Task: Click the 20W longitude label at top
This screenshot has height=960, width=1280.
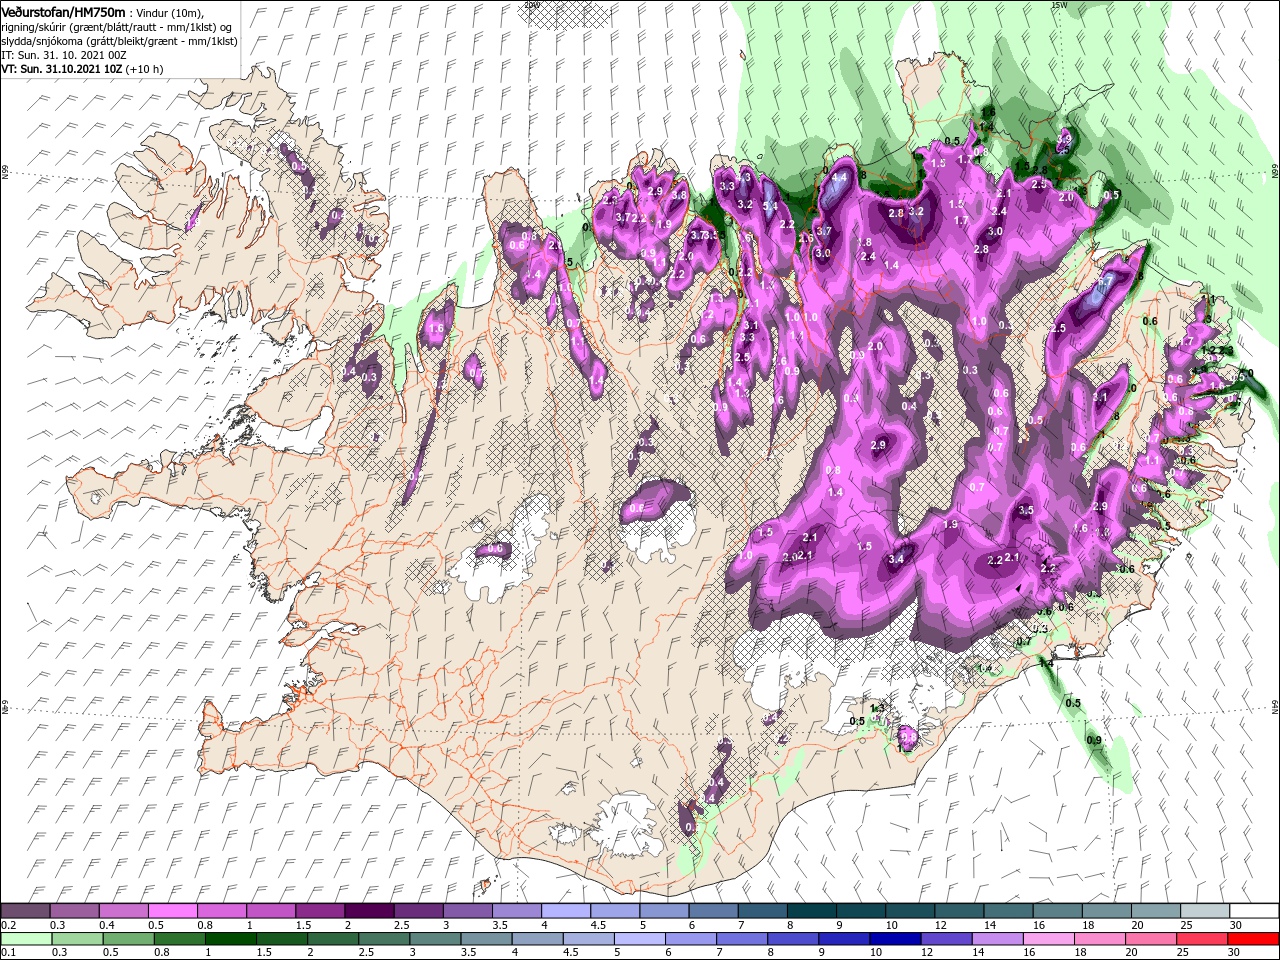Action: pyautogui.click(x=531, y=5)
